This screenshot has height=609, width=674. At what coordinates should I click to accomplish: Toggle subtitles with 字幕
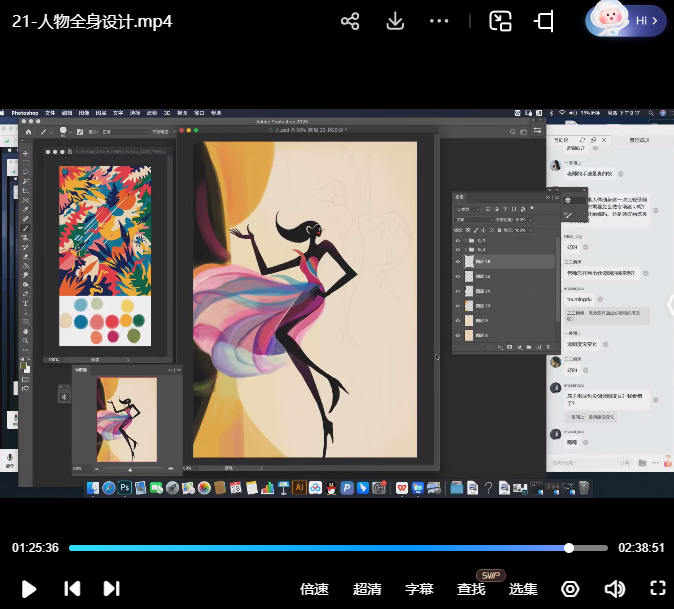(x=419, y=589)
